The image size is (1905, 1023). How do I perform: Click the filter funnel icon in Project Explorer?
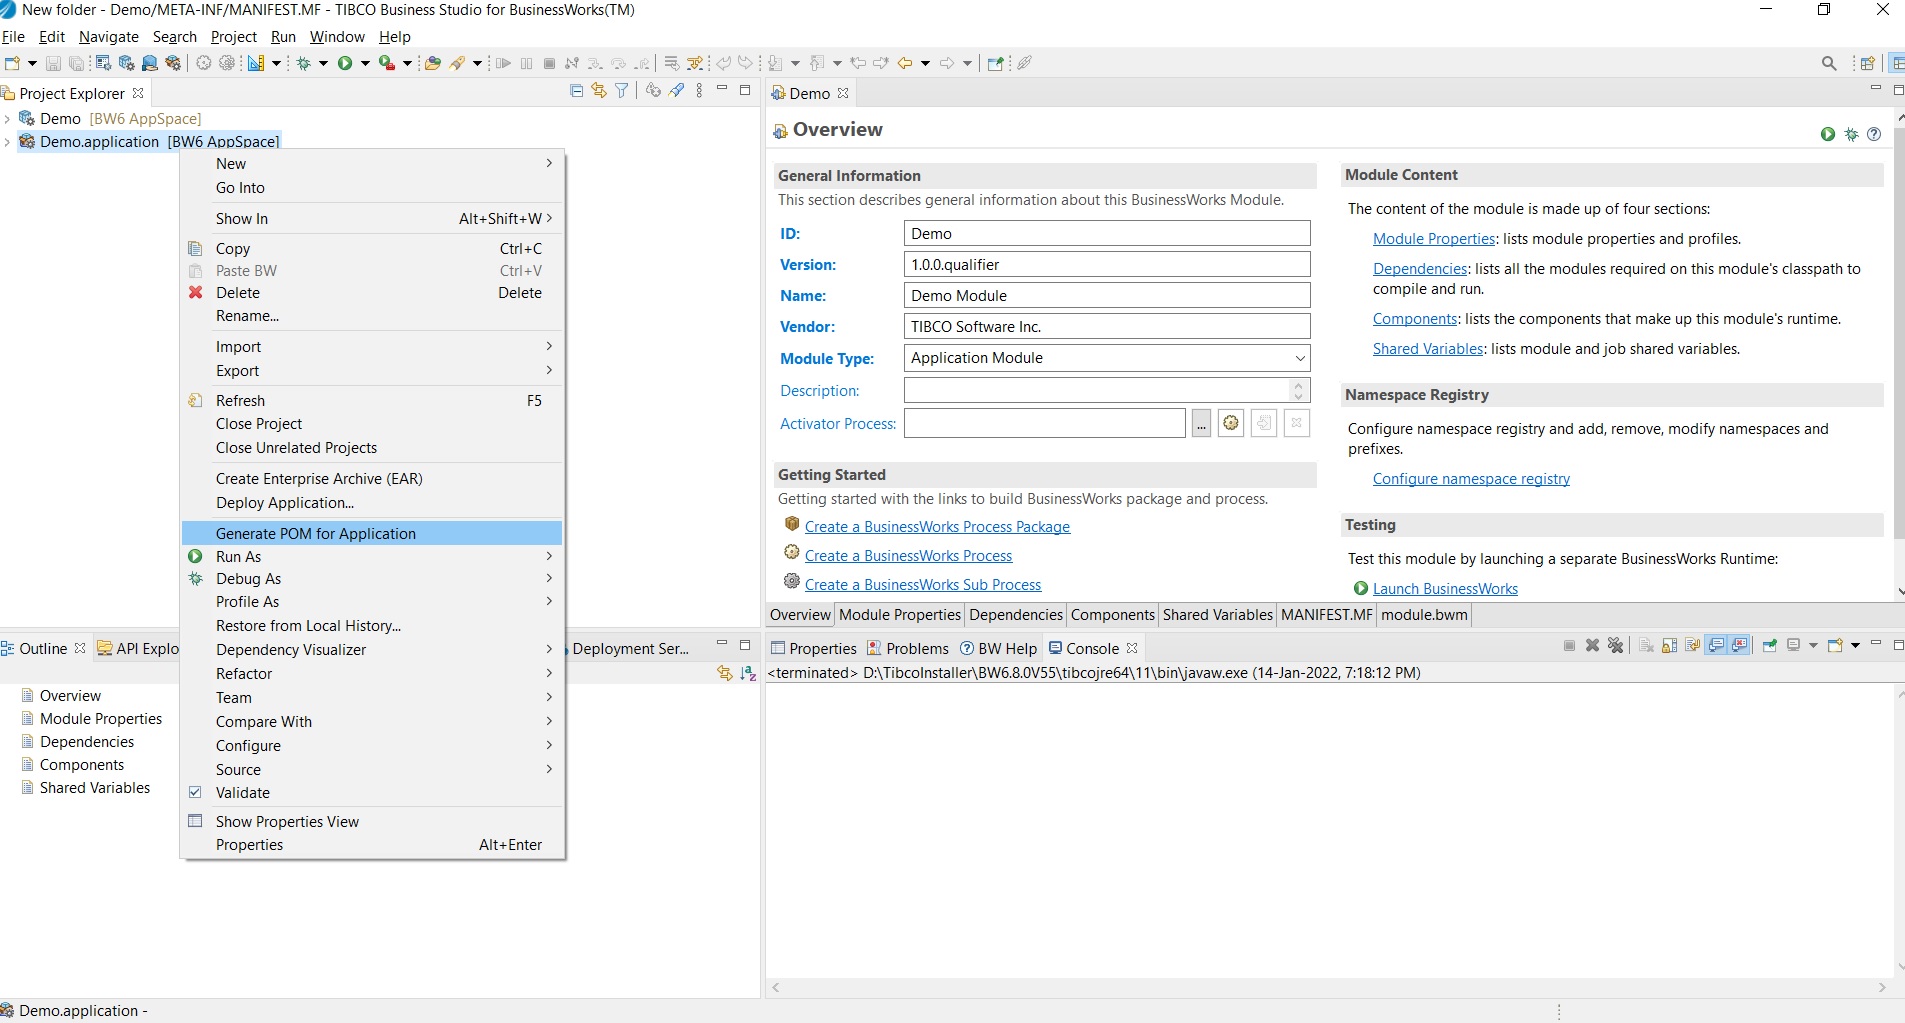point(622,91)
